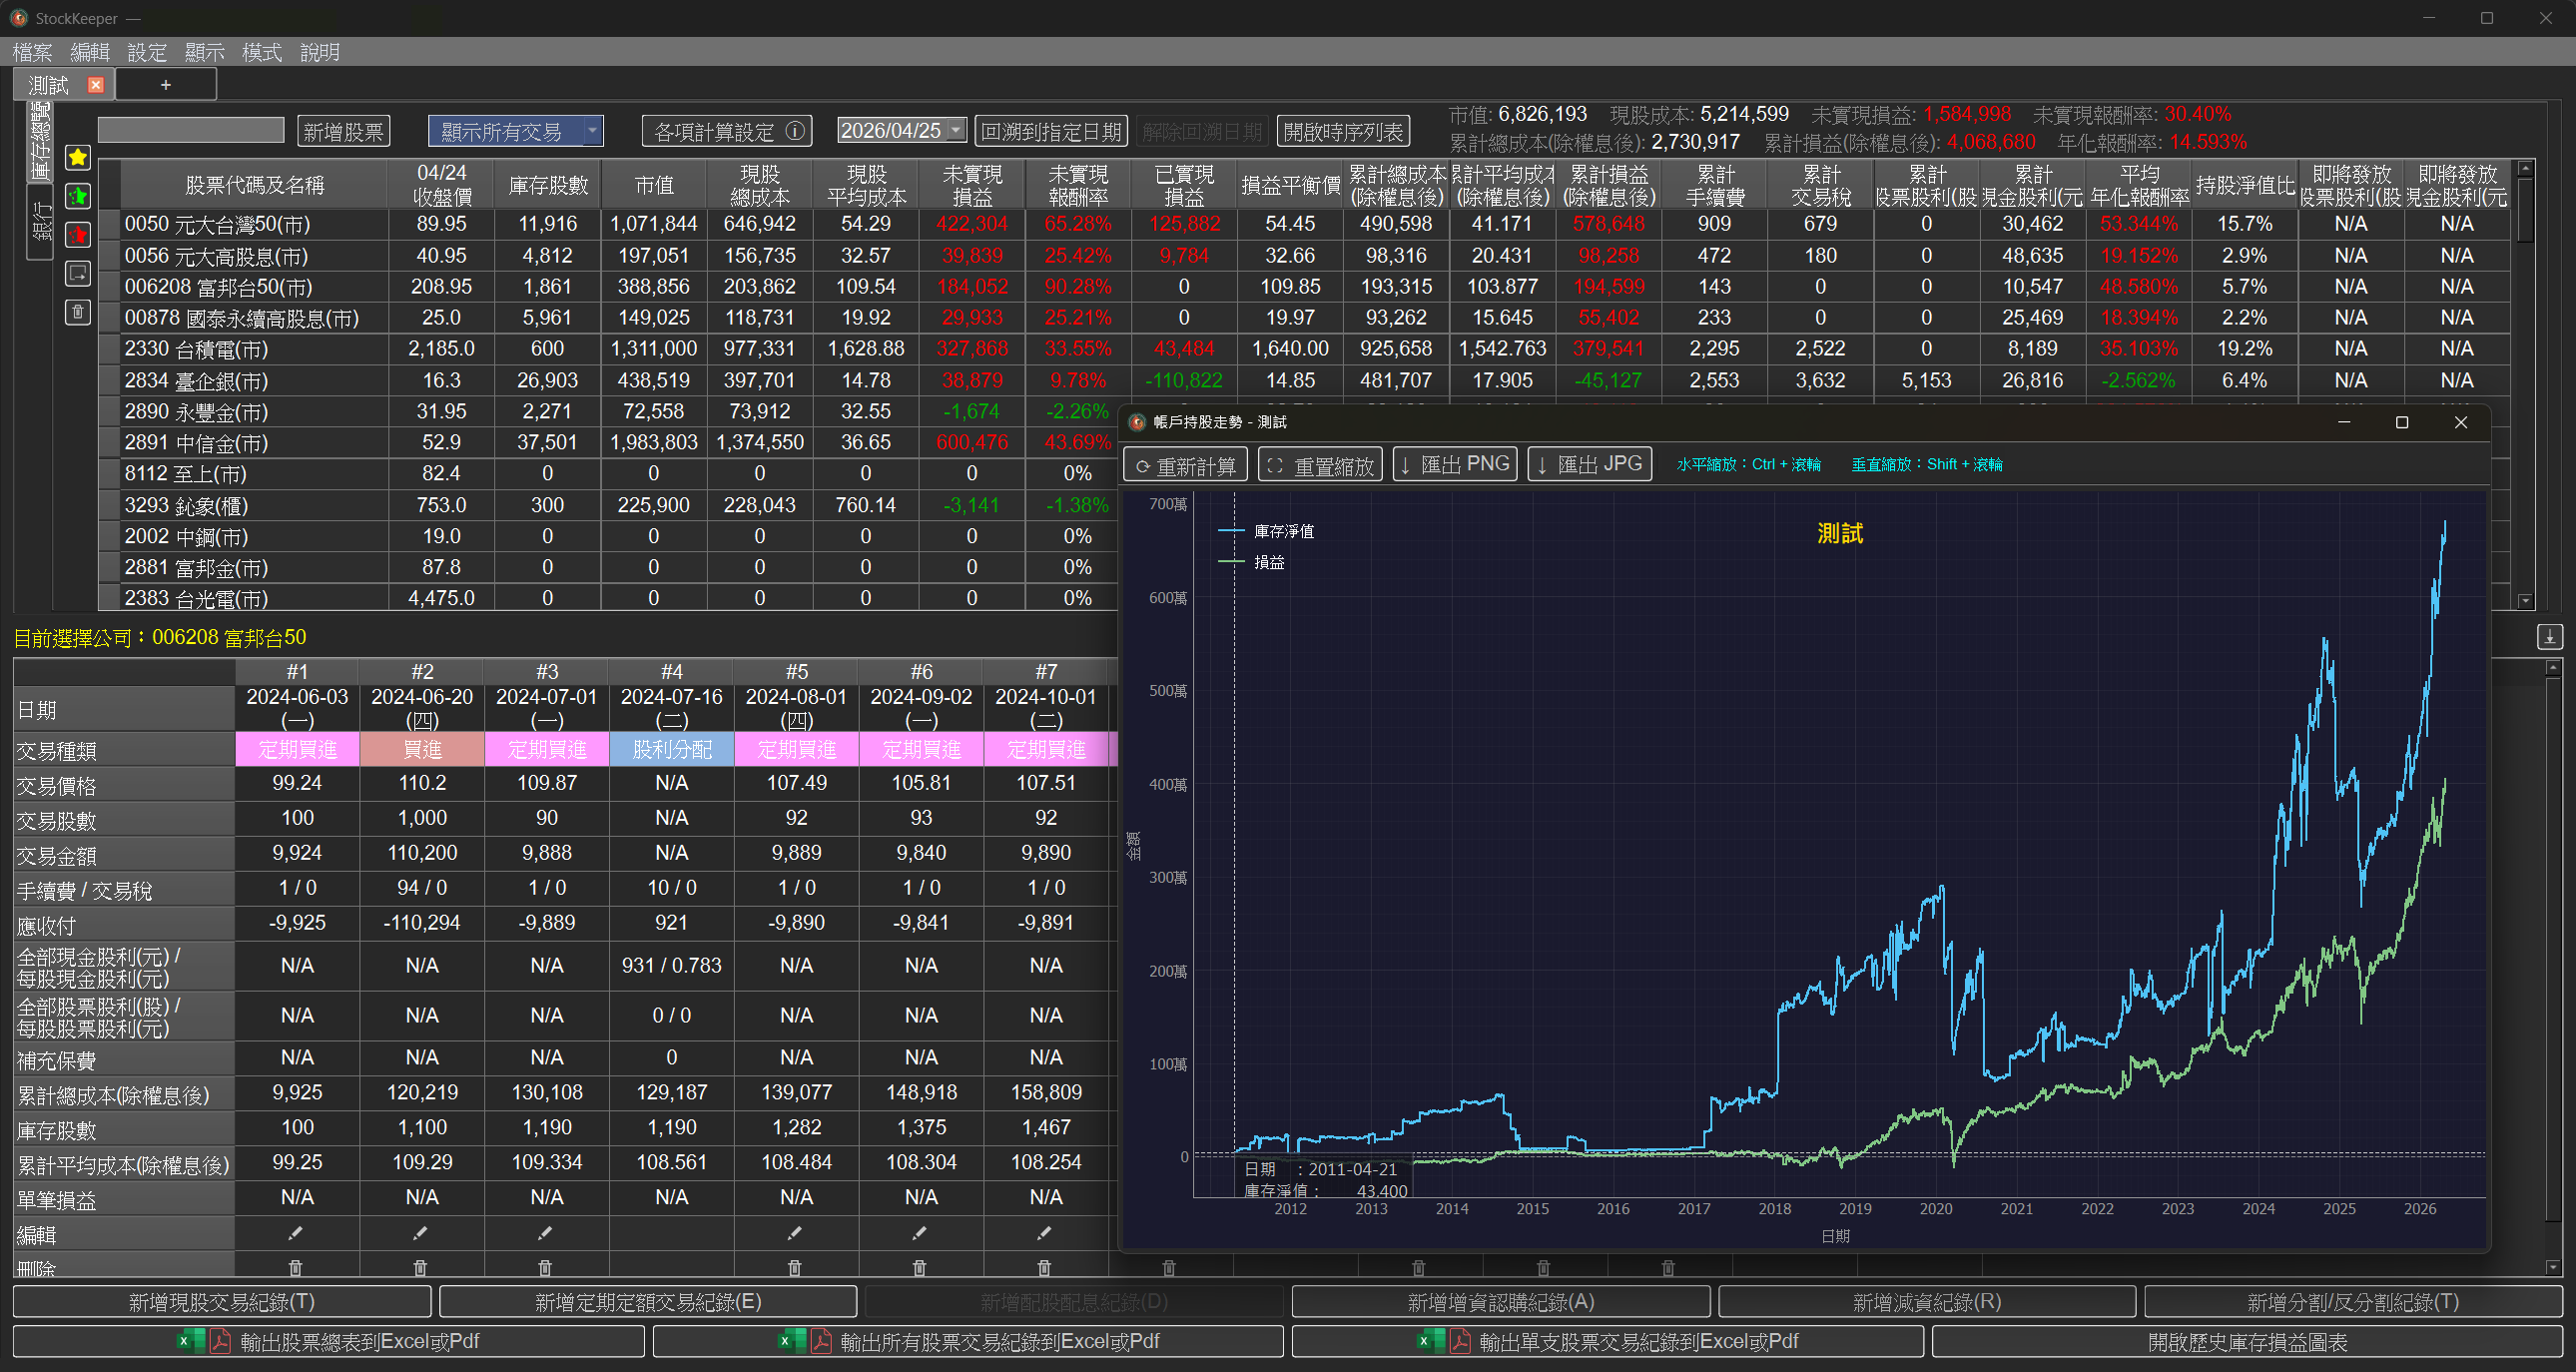2576x1372 pixels.
Task: Mark selected stock with the yellow star icon
Action: [77, 158]
